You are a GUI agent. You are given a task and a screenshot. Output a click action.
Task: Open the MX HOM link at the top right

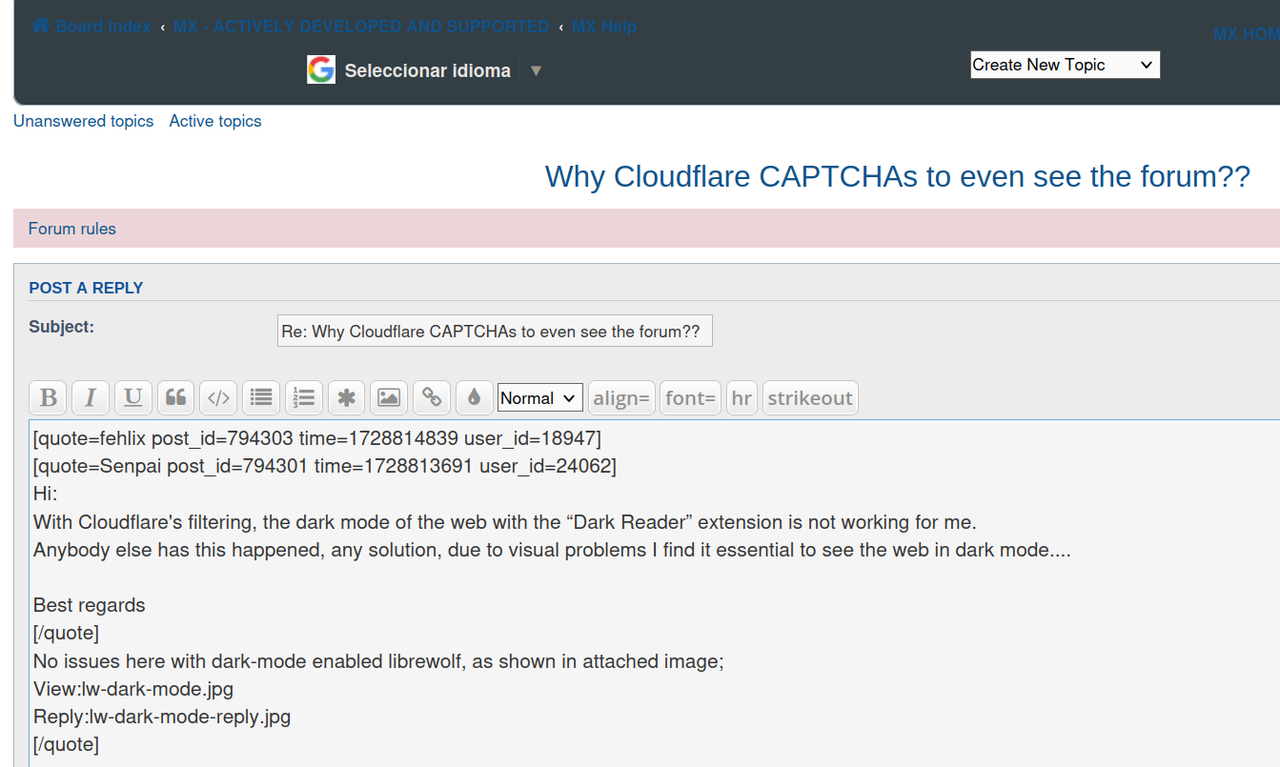pyautogui.click(x=1246, y=34)
